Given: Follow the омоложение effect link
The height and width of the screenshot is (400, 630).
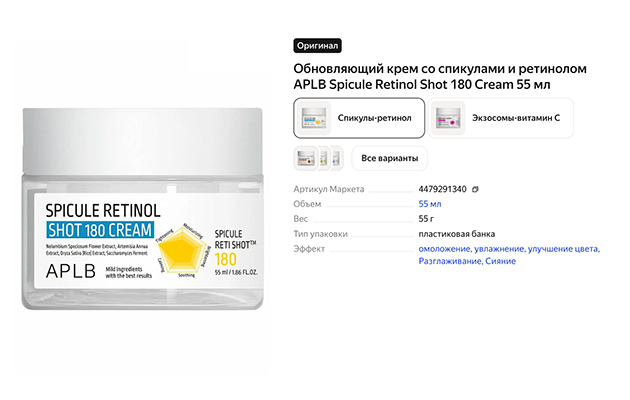Looking at the screenshot, I should (445, 249).
